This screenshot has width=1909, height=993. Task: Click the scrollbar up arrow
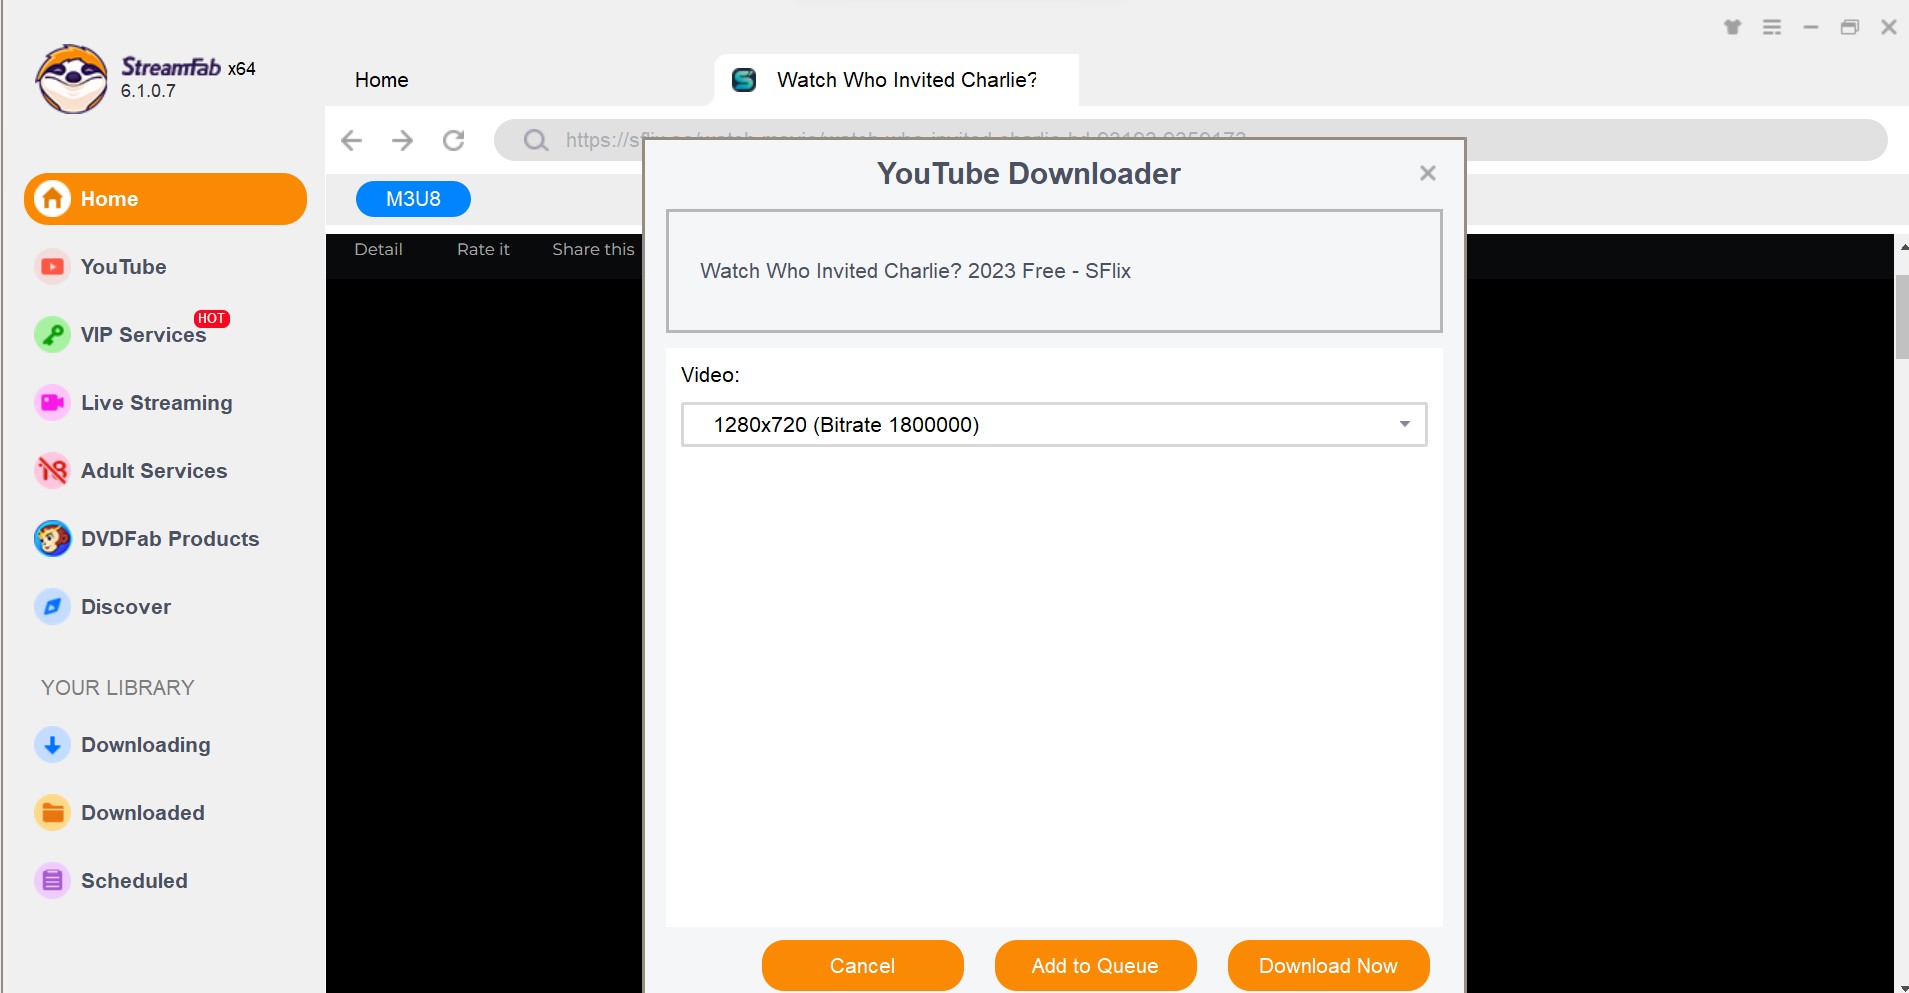[1903, 246]
